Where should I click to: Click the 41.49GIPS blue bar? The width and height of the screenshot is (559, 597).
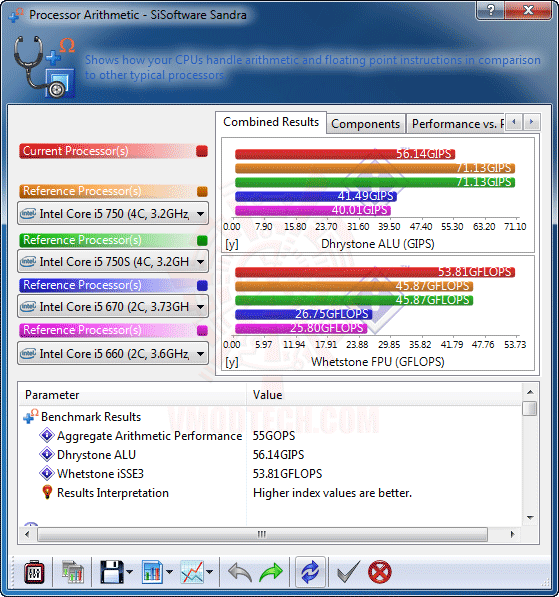pos(316,196)
